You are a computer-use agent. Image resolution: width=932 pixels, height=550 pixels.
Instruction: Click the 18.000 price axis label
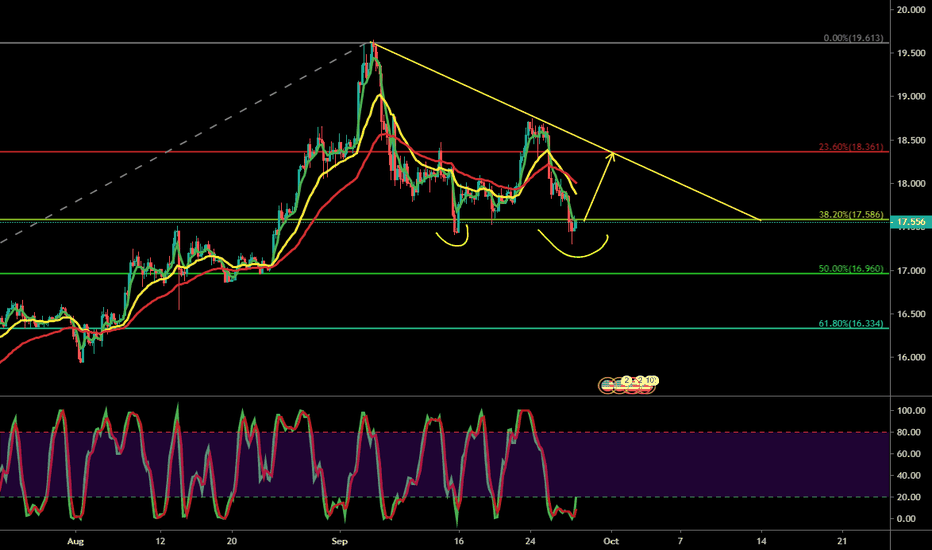[911, 184]
